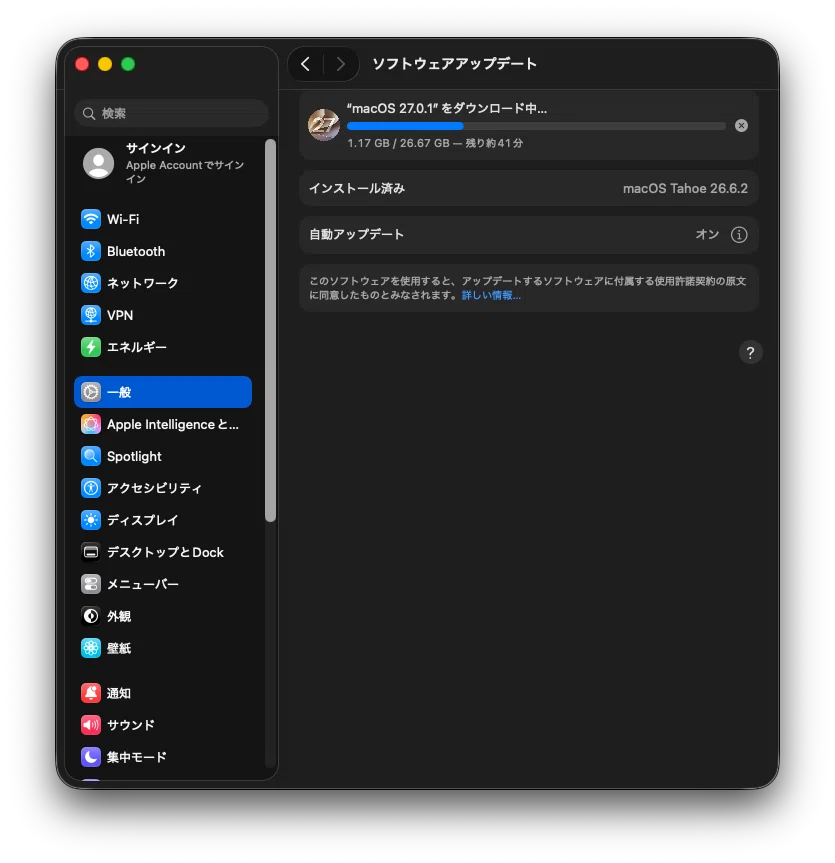Click the 外観 appearance icon
Viewport: 835px width, 863px height.
[x=91, y=615]
